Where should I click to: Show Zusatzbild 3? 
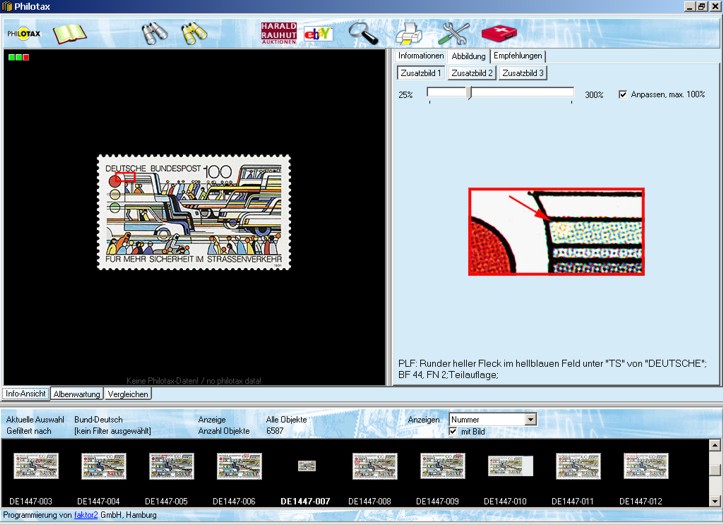coord(523,73)
